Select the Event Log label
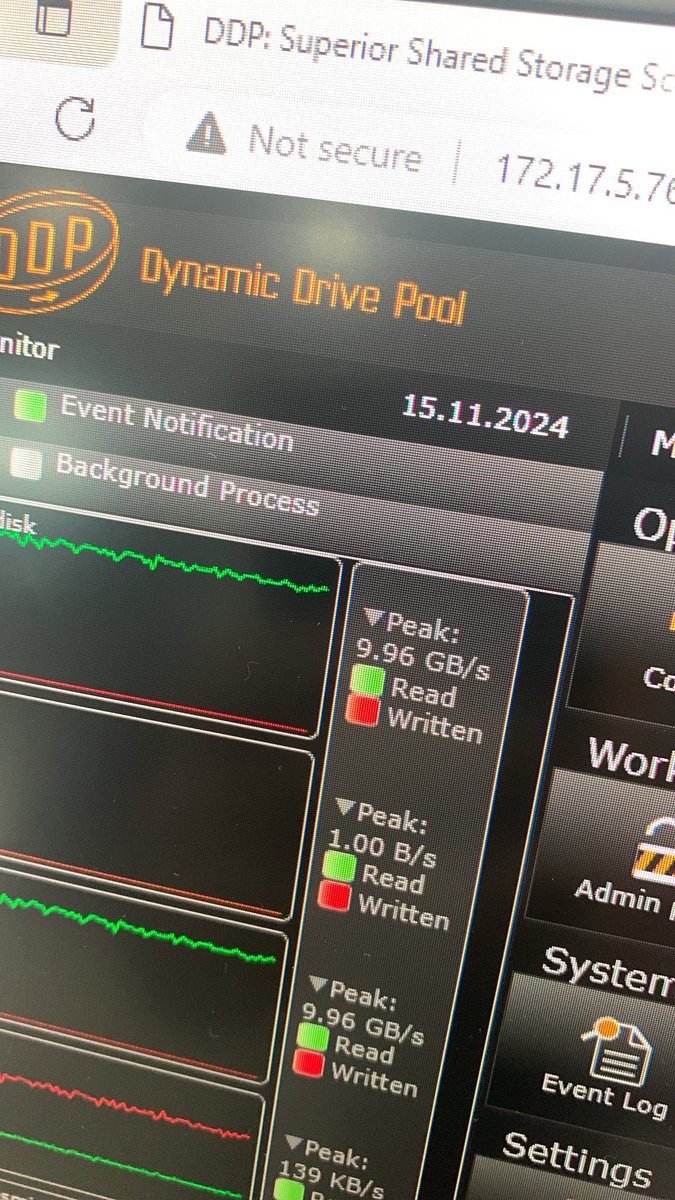Screen dimensions: 675x1200 [605, 1096]
